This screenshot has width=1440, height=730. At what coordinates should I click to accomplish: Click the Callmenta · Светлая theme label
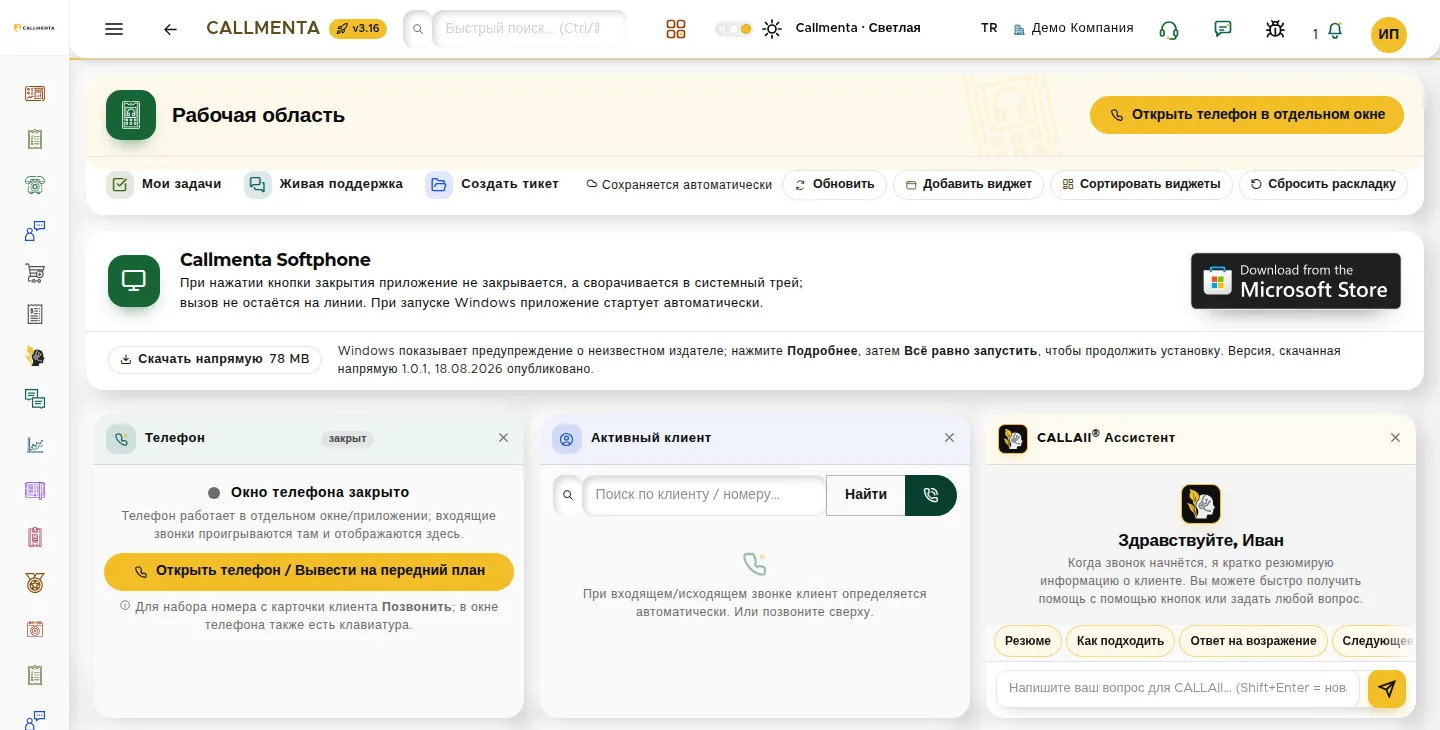858,28
